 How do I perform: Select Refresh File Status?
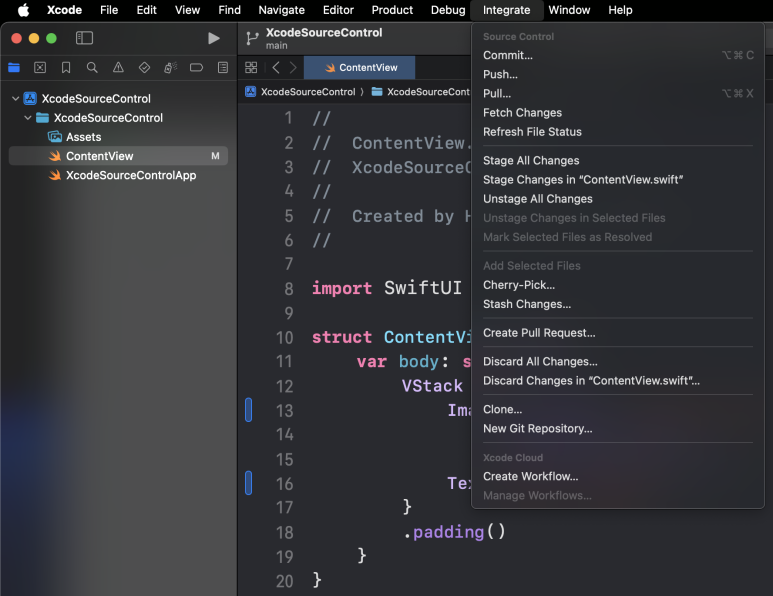tap(618, 132)
